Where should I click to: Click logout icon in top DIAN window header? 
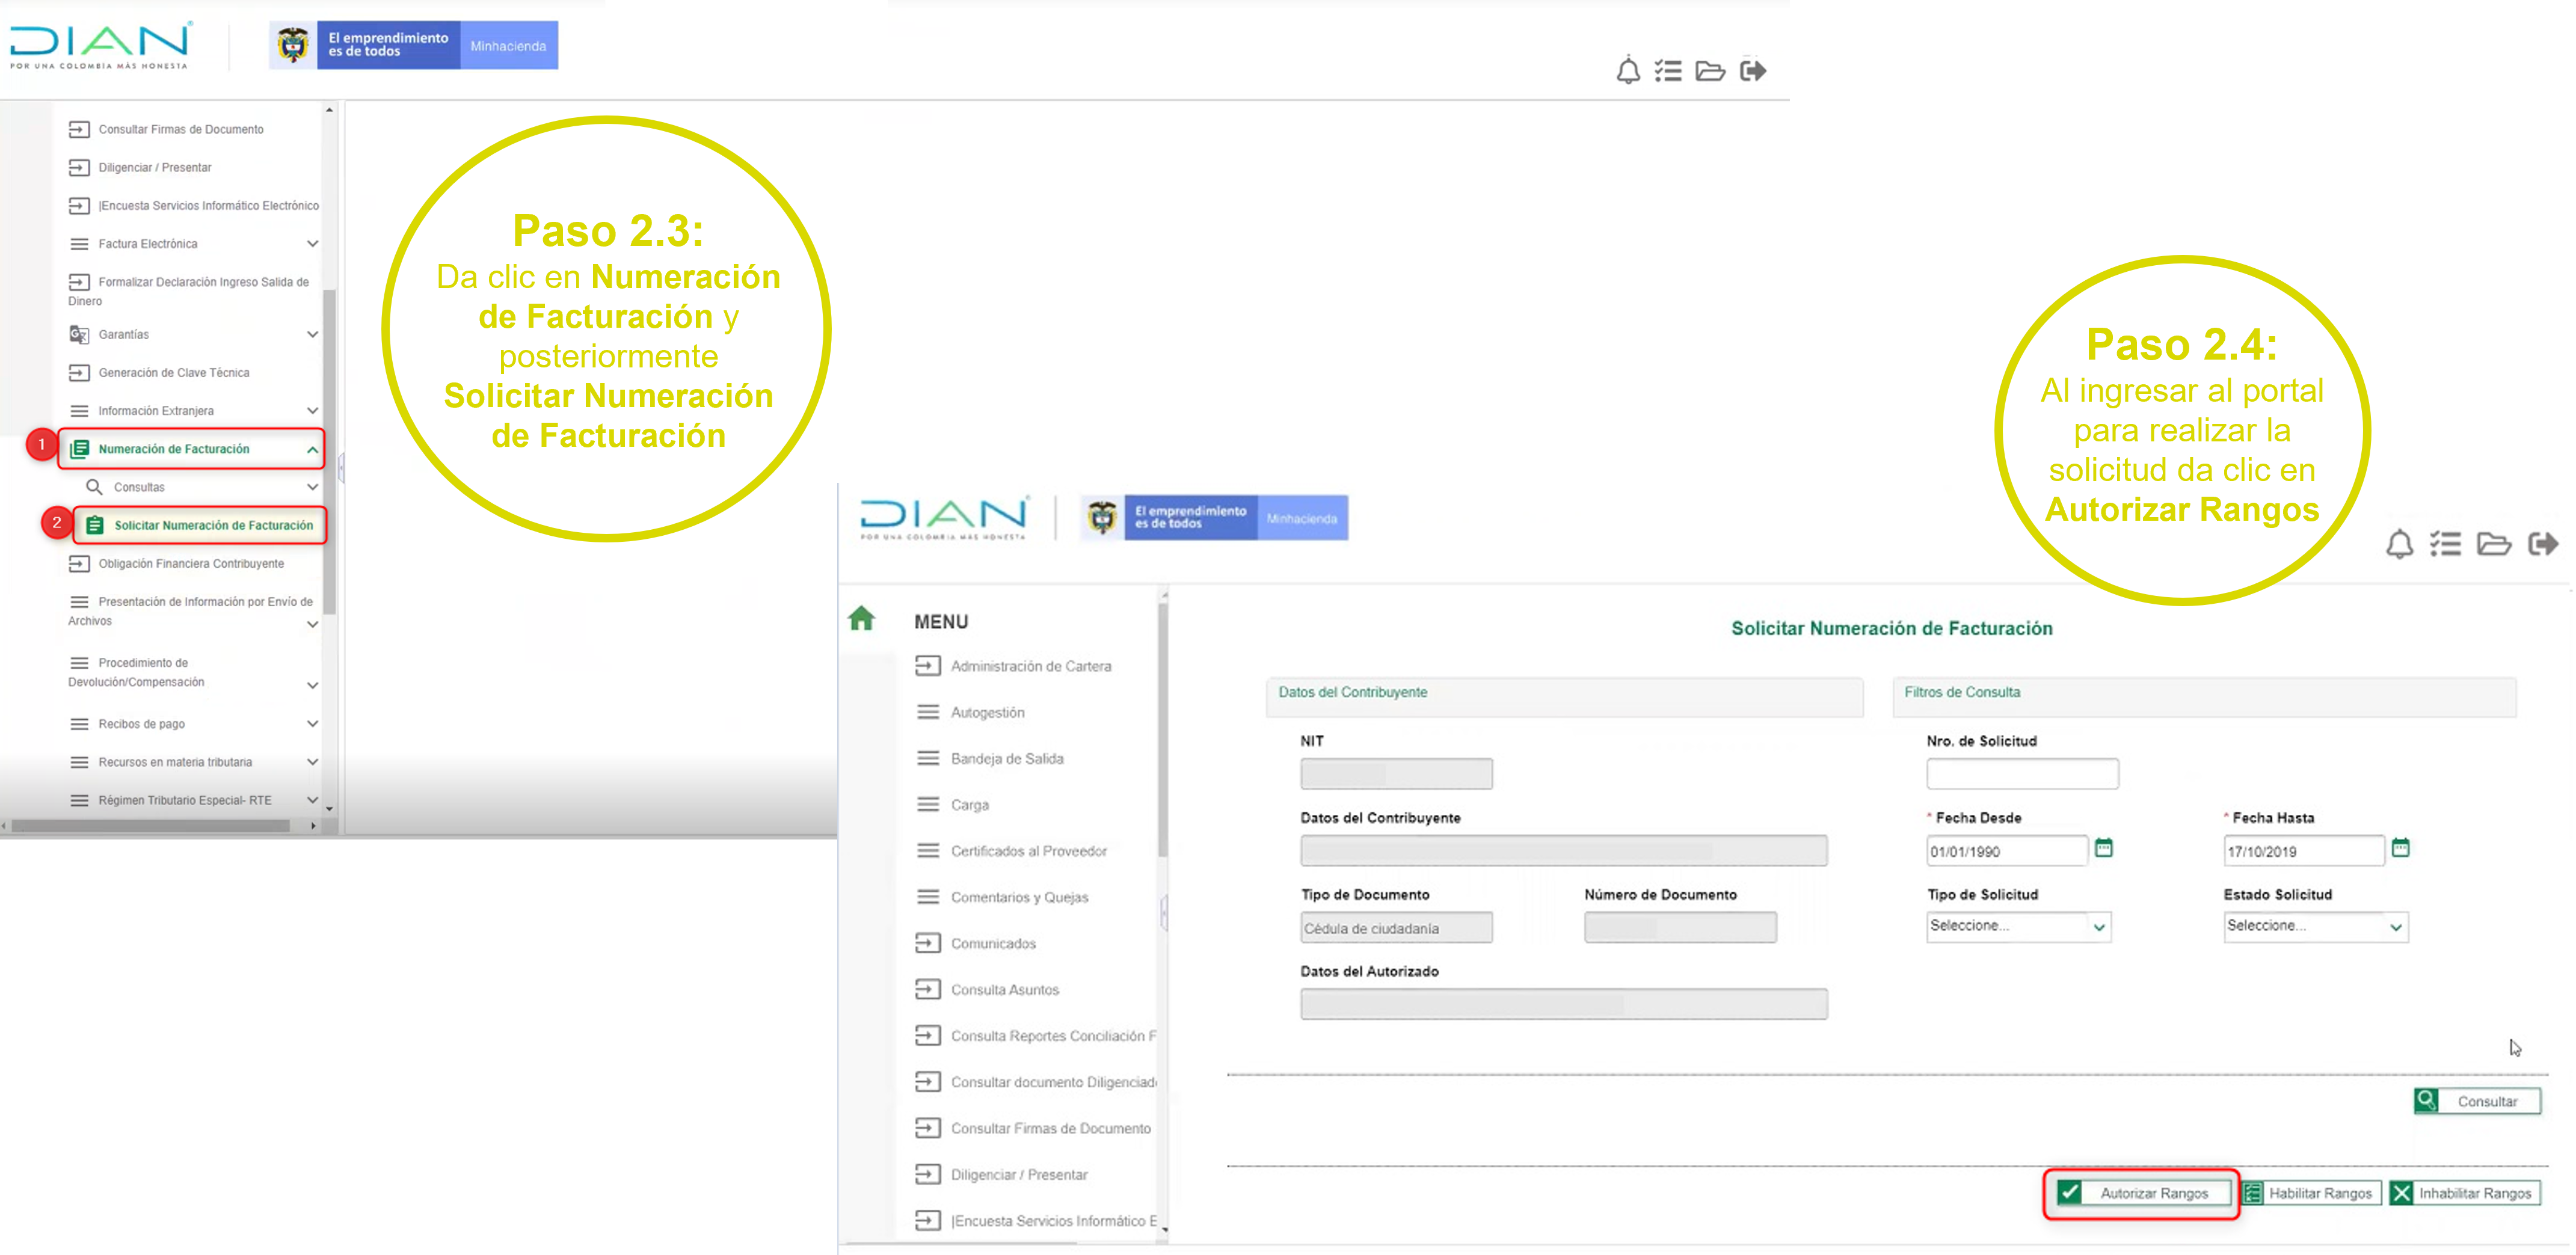[1753, 71]
